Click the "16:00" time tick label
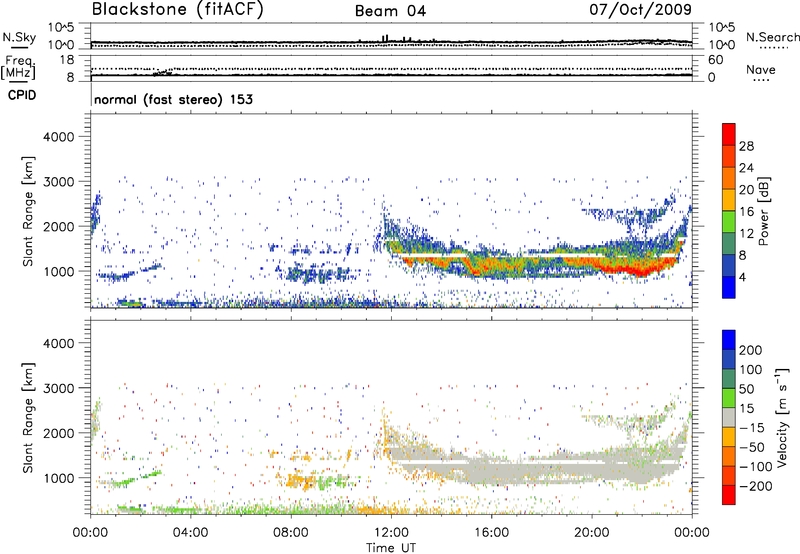800x554 pixels. pyautogui.click(x=491, y=533)
